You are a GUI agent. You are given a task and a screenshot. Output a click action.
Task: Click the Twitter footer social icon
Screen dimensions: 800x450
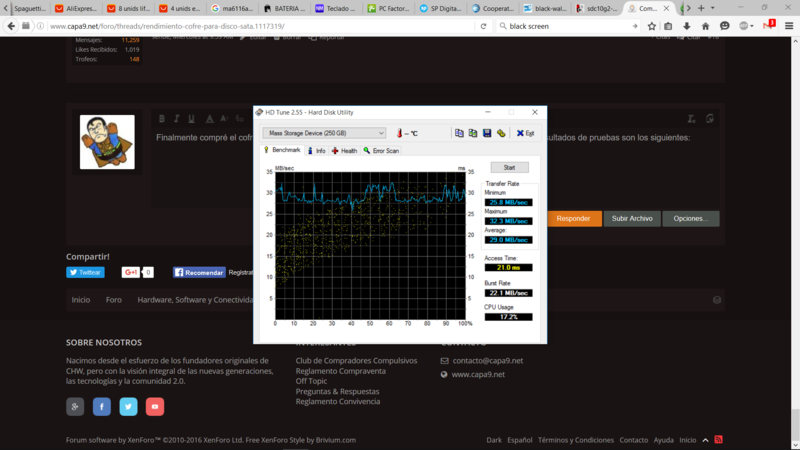click(x=128, y=407)
